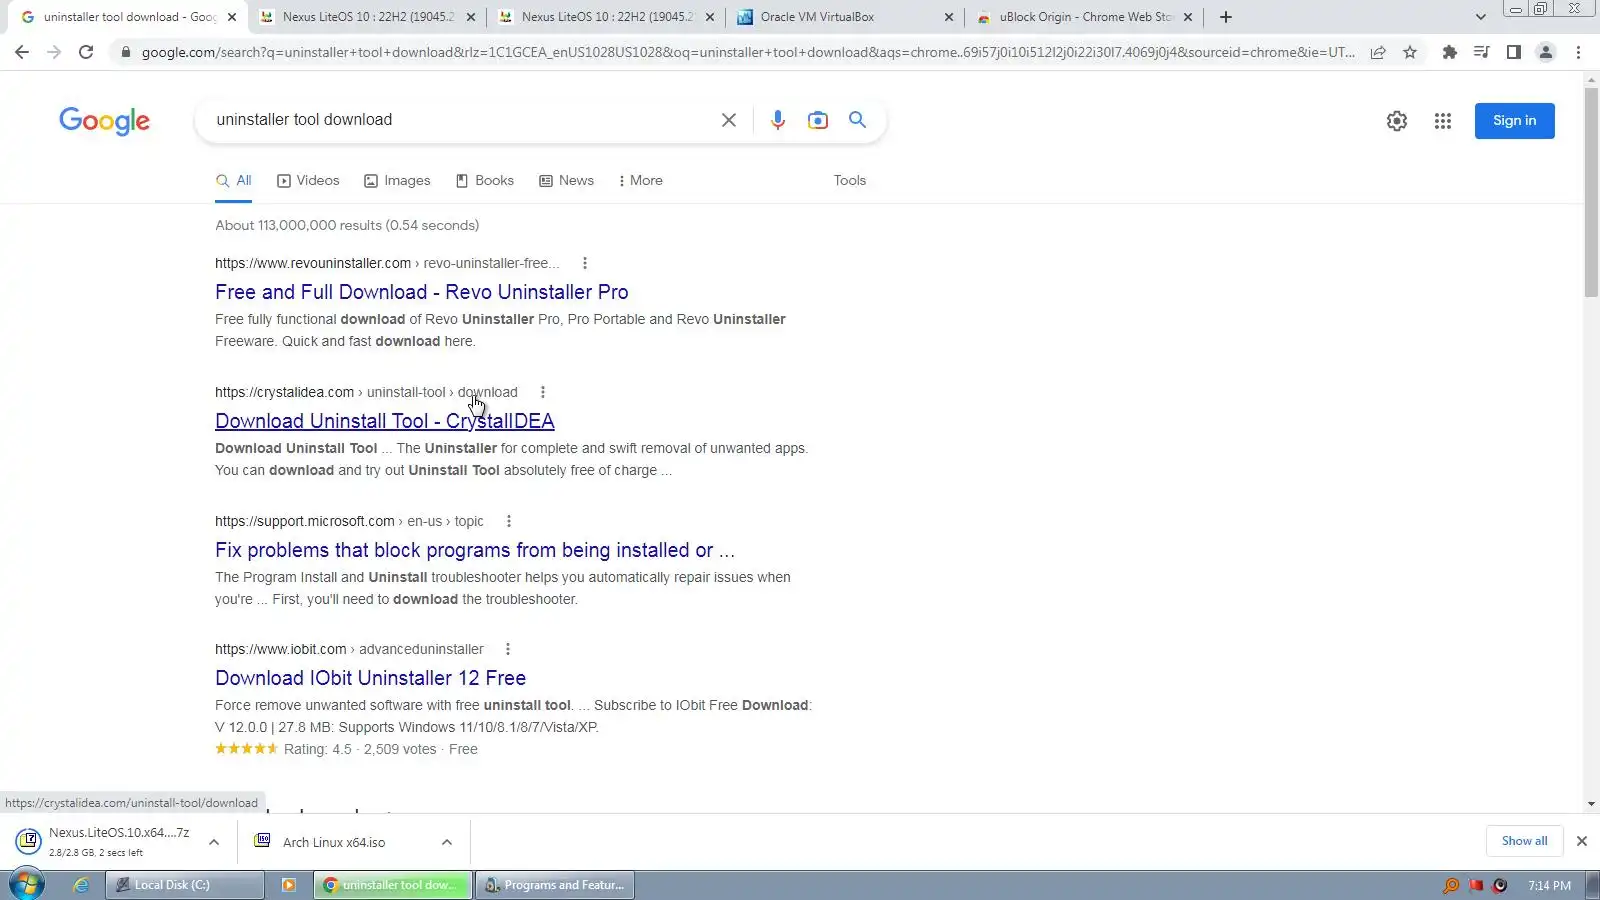Bookmark this page with the star icon
The width and height of the screenshot is (1600, 900).
(1410, 52)
